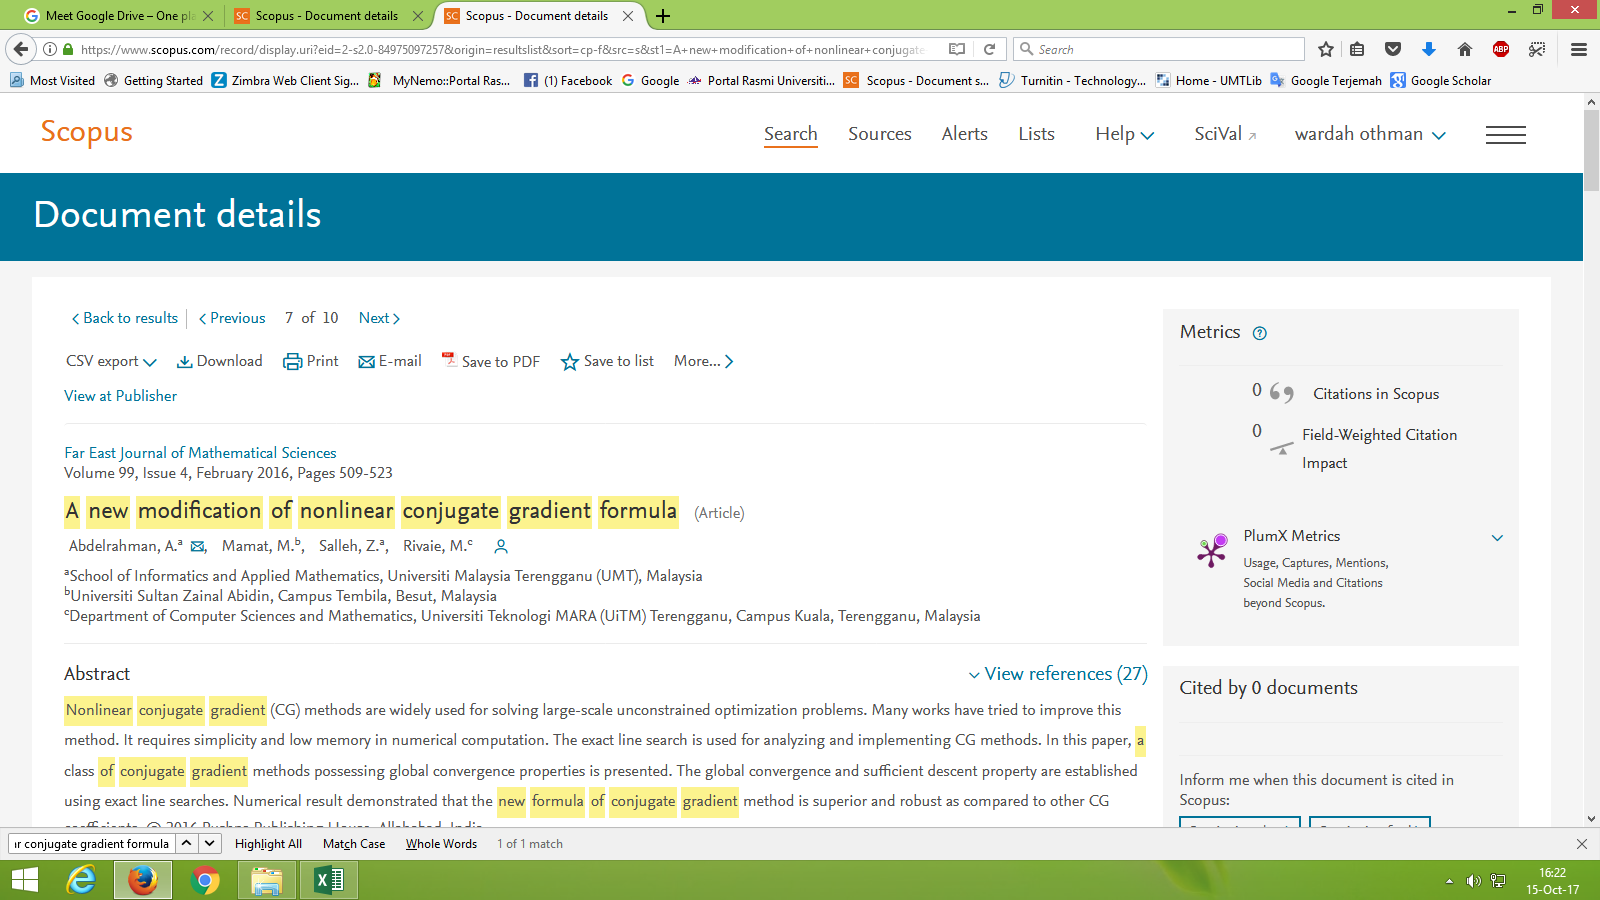The width and height of the screenshot is (1600, 900).
Task: Open the wardah othman account dropdown
Action: point(1369,134)
